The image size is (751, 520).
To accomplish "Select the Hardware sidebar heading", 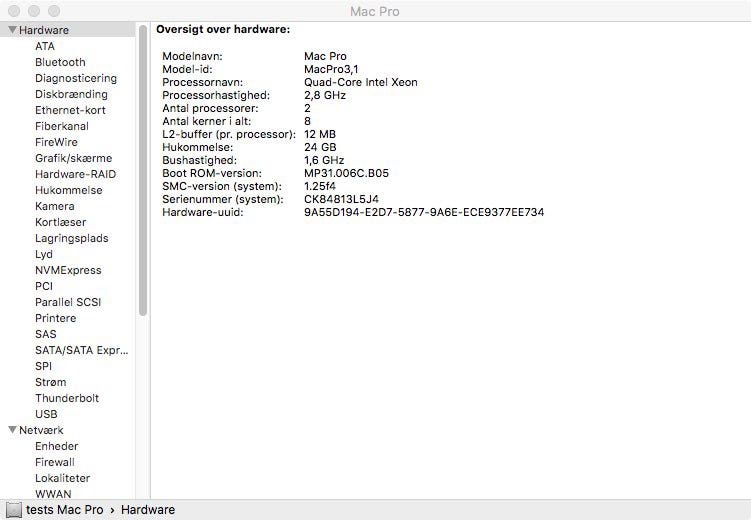I will pos(44,30).
